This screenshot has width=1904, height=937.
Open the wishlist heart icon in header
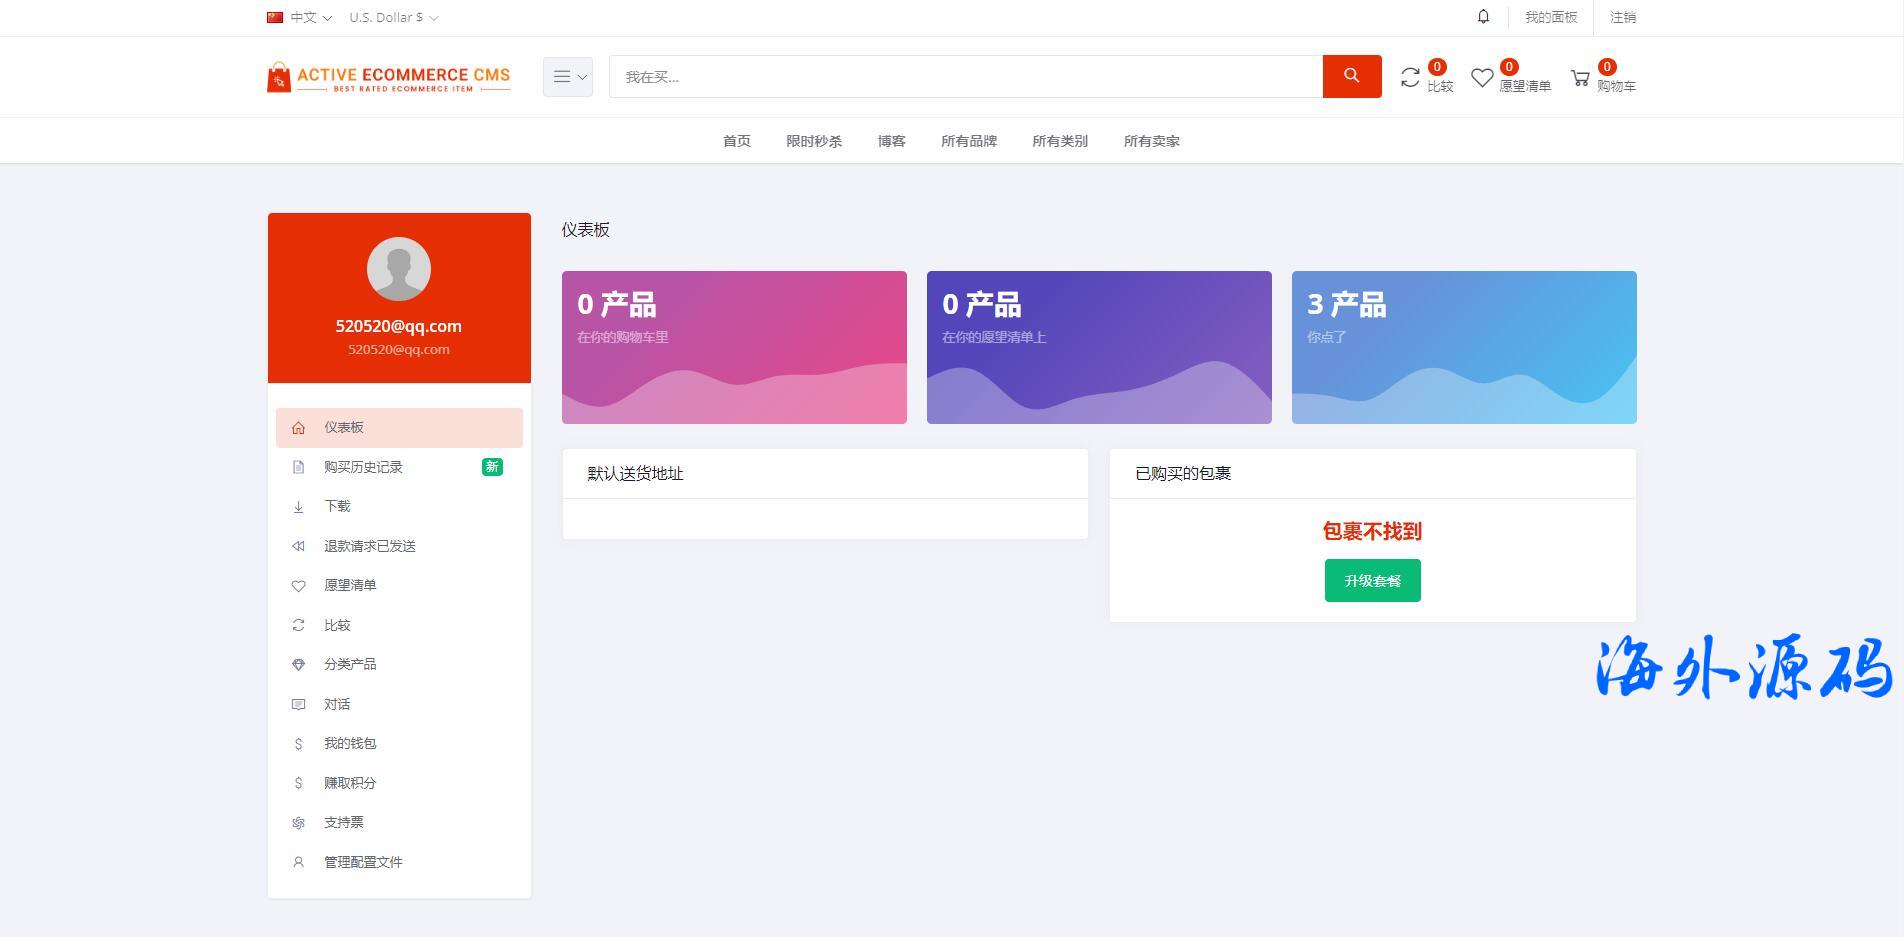coord(1482,78)
